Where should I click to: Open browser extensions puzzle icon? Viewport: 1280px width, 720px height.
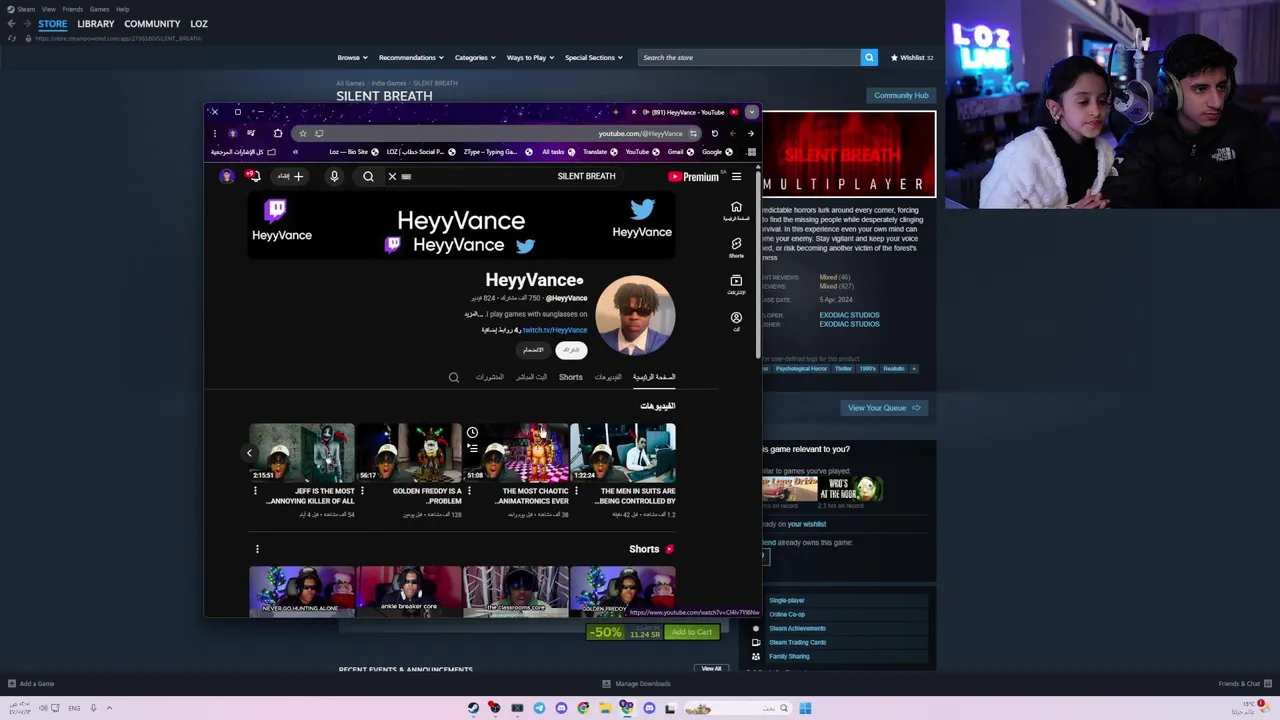point(278,133)
